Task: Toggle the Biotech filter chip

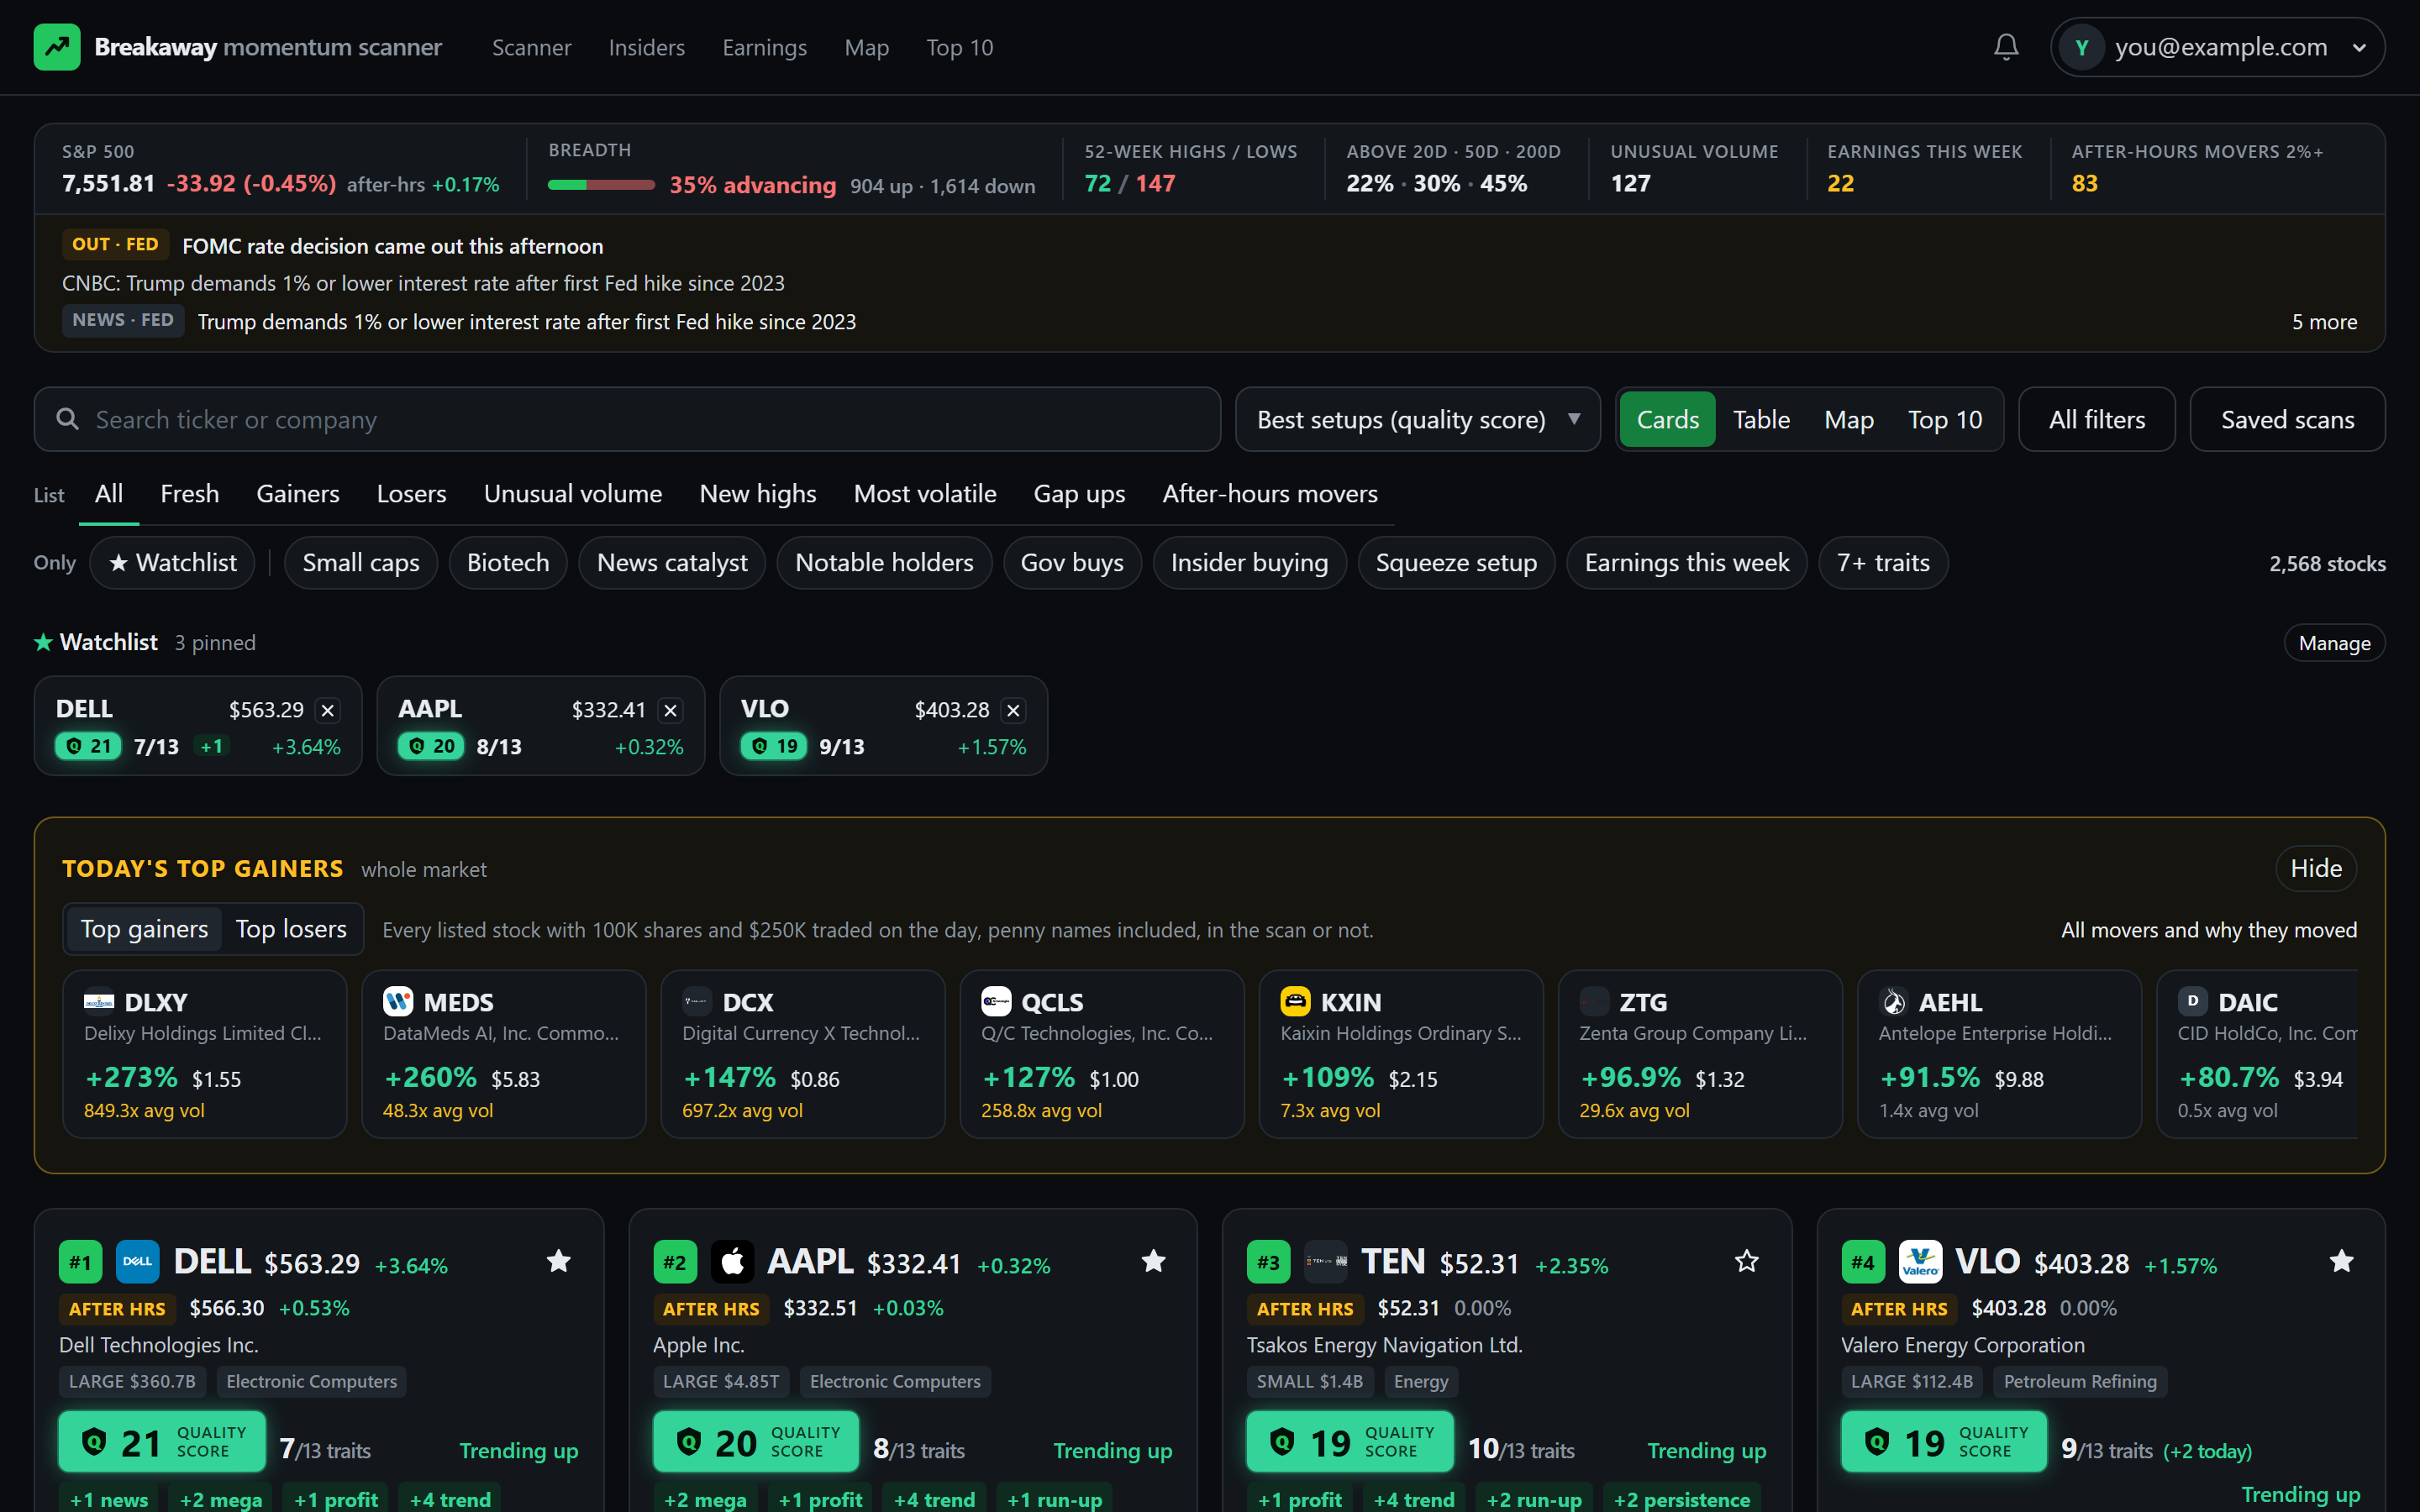Action: point(508,563)
